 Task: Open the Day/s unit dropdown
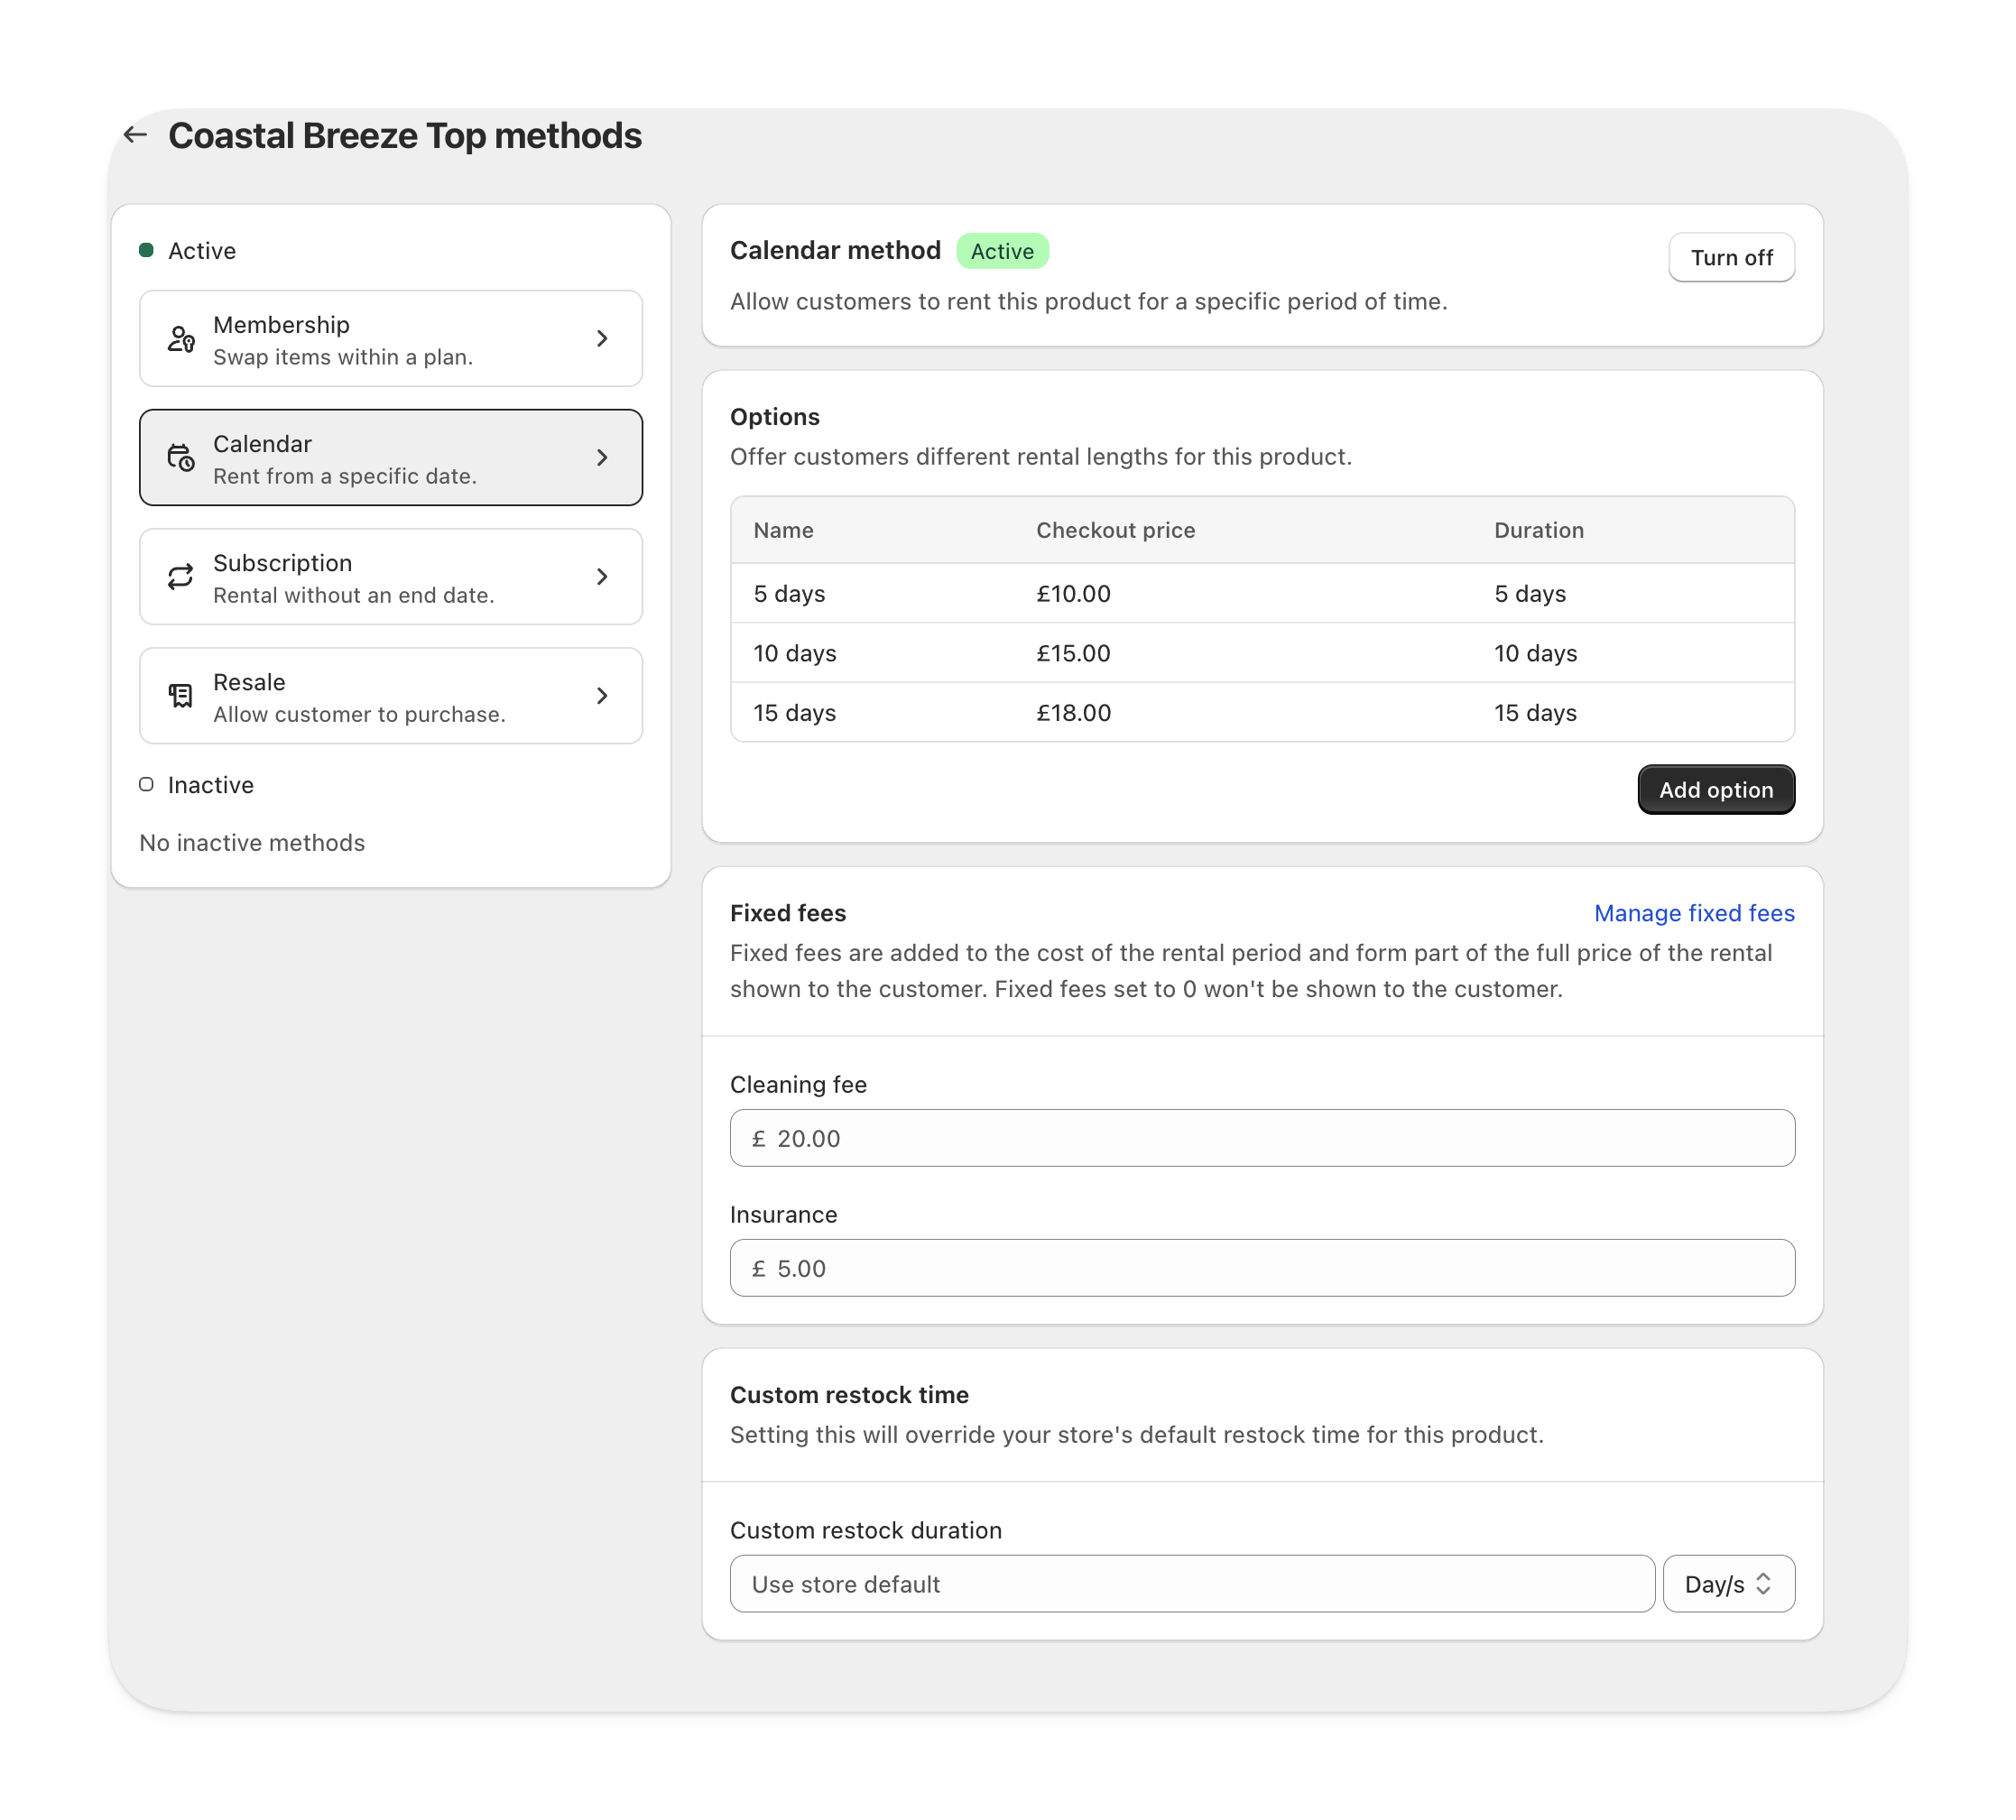pyautogui.click(x=1728, y=1584)
